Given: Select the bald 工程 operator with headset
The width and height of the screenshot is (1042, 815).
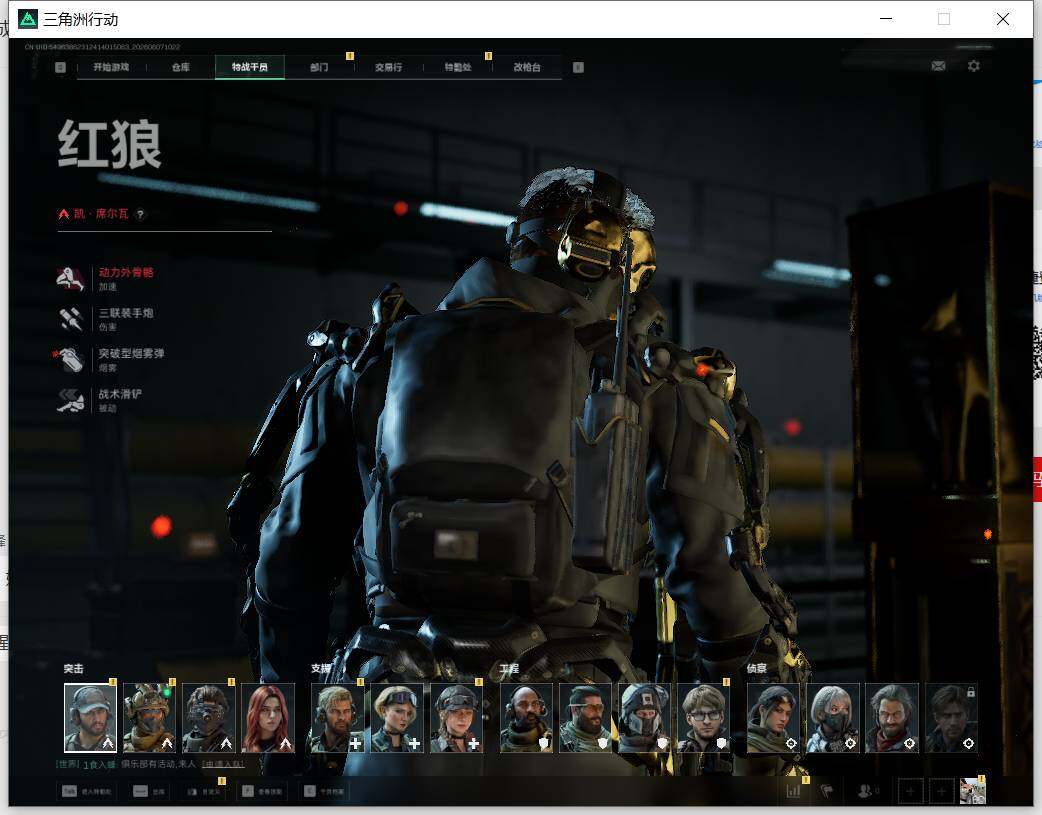Looking at the screenshot, I should point(526,718).
